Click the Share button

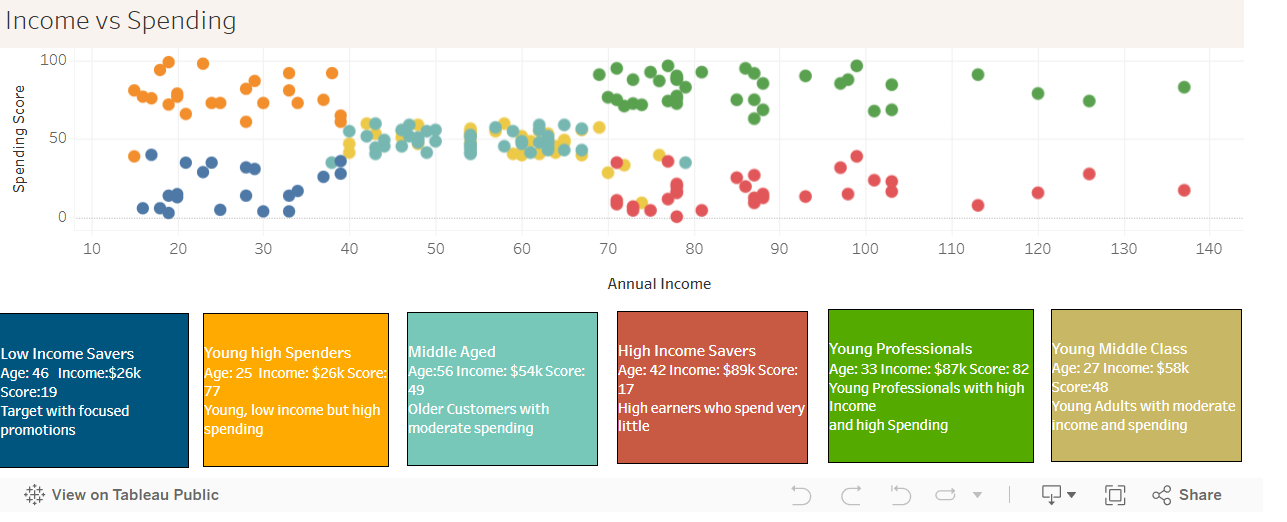[x=1187, y=495]
